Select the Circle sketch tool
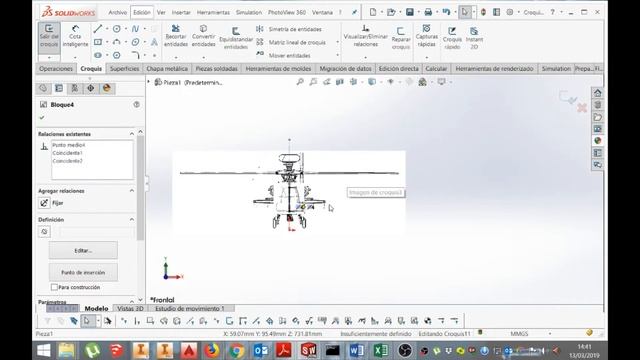The height and width of the screenshot is (360, 640). click(117, 29)
